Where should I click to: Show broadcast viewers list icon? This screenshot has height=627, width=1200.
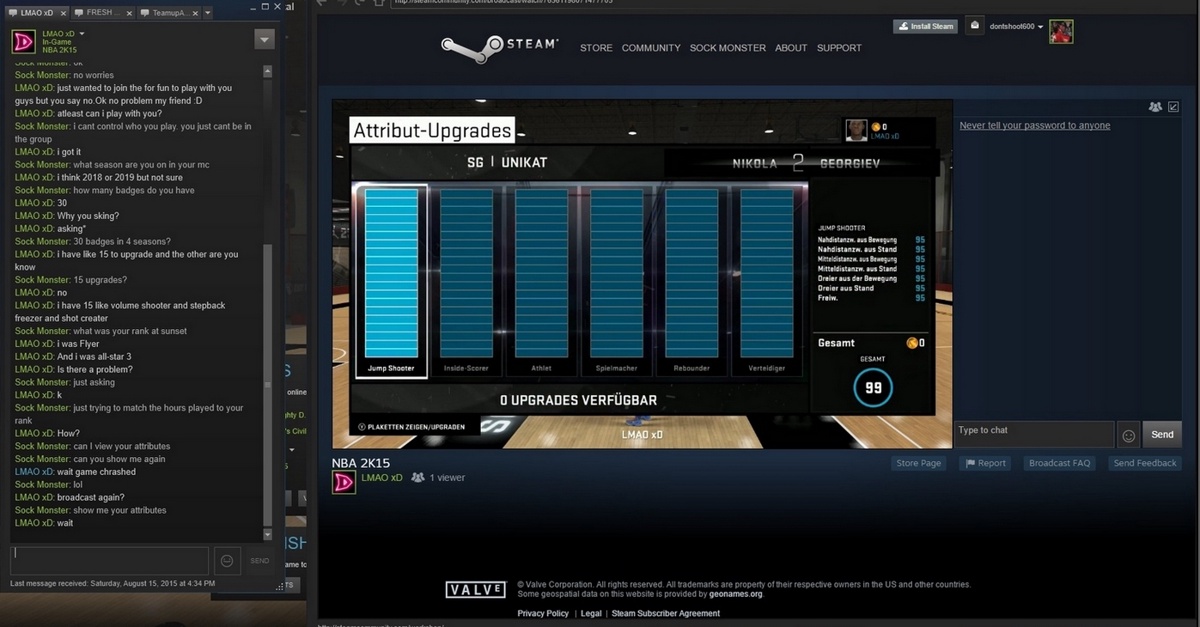click(x=1155, y=107)
